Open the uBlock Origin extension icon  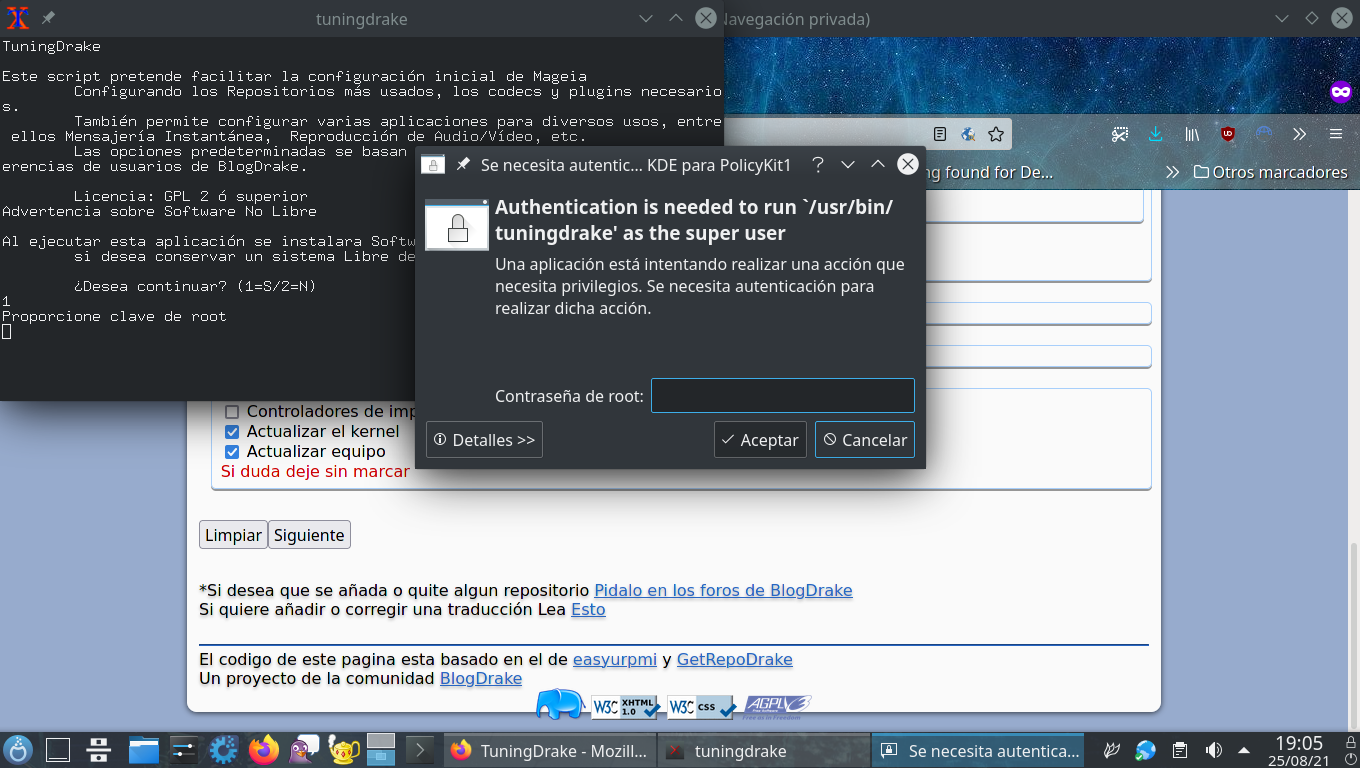[x=1228, y=134]
